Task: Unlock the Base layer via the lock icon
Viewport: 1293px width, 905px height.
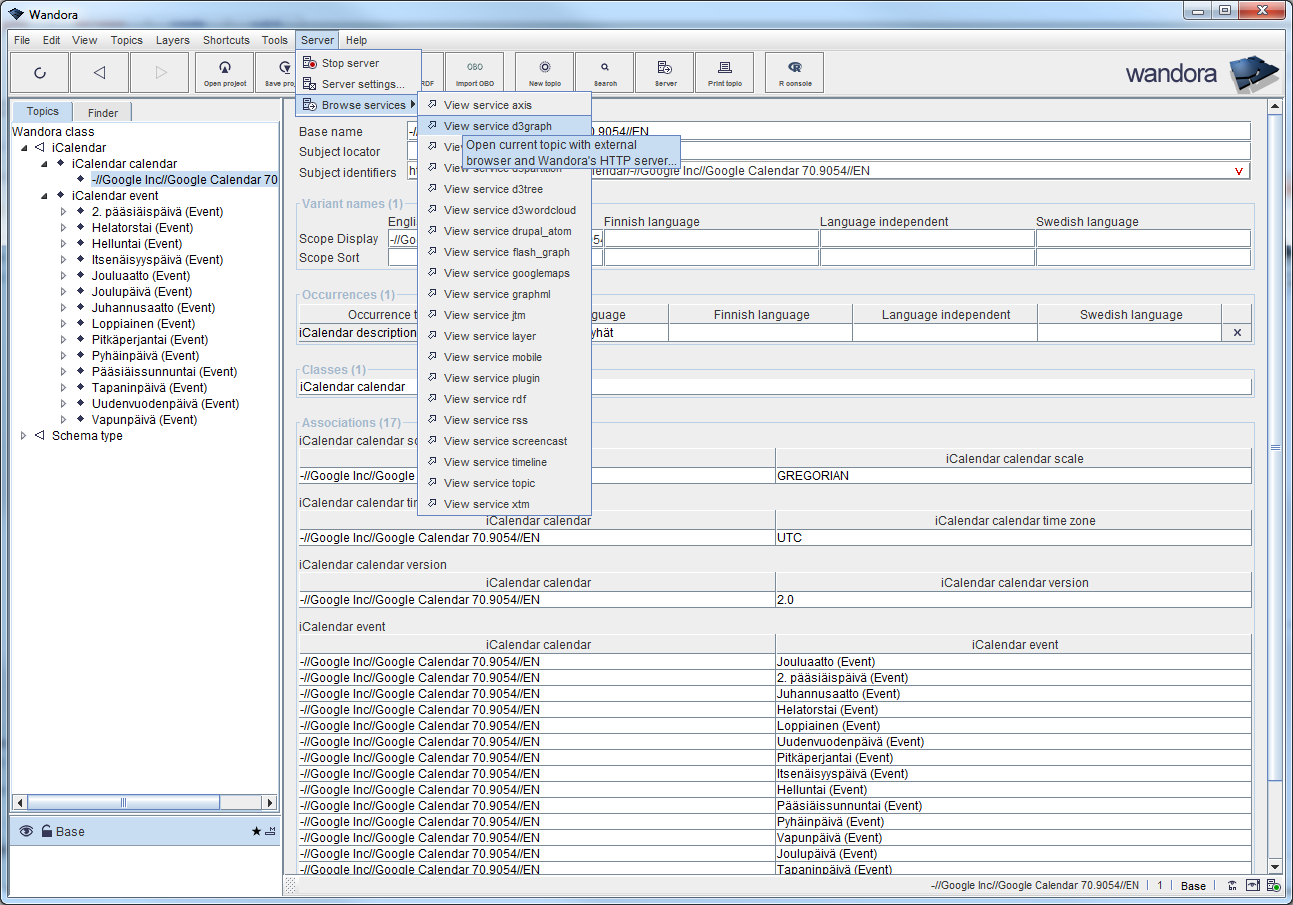Action: [46, 831]
